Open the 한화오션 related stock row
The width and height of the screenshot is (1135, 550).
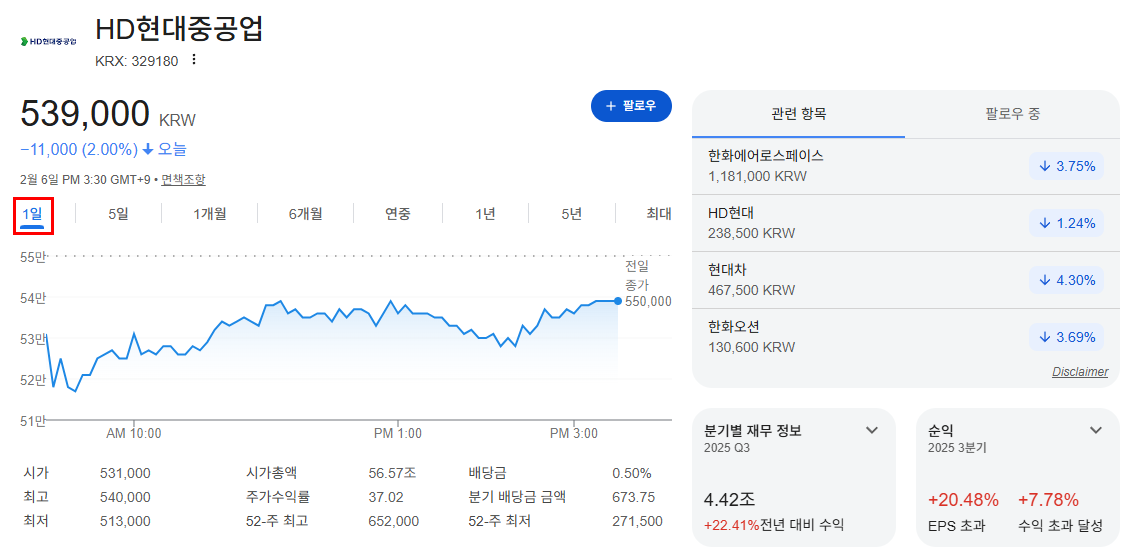point(906,337)
